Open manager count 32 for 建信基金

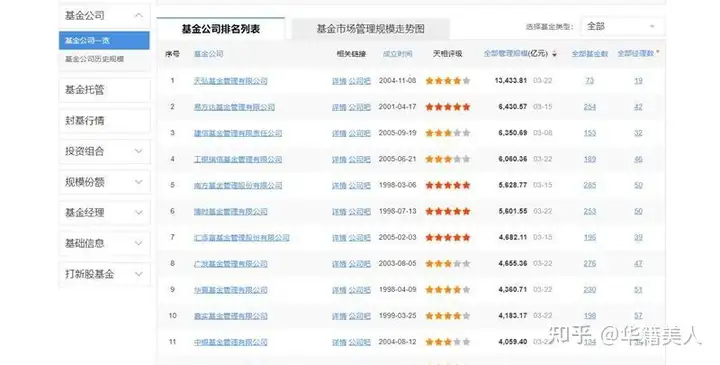click(x=638, y=133)
